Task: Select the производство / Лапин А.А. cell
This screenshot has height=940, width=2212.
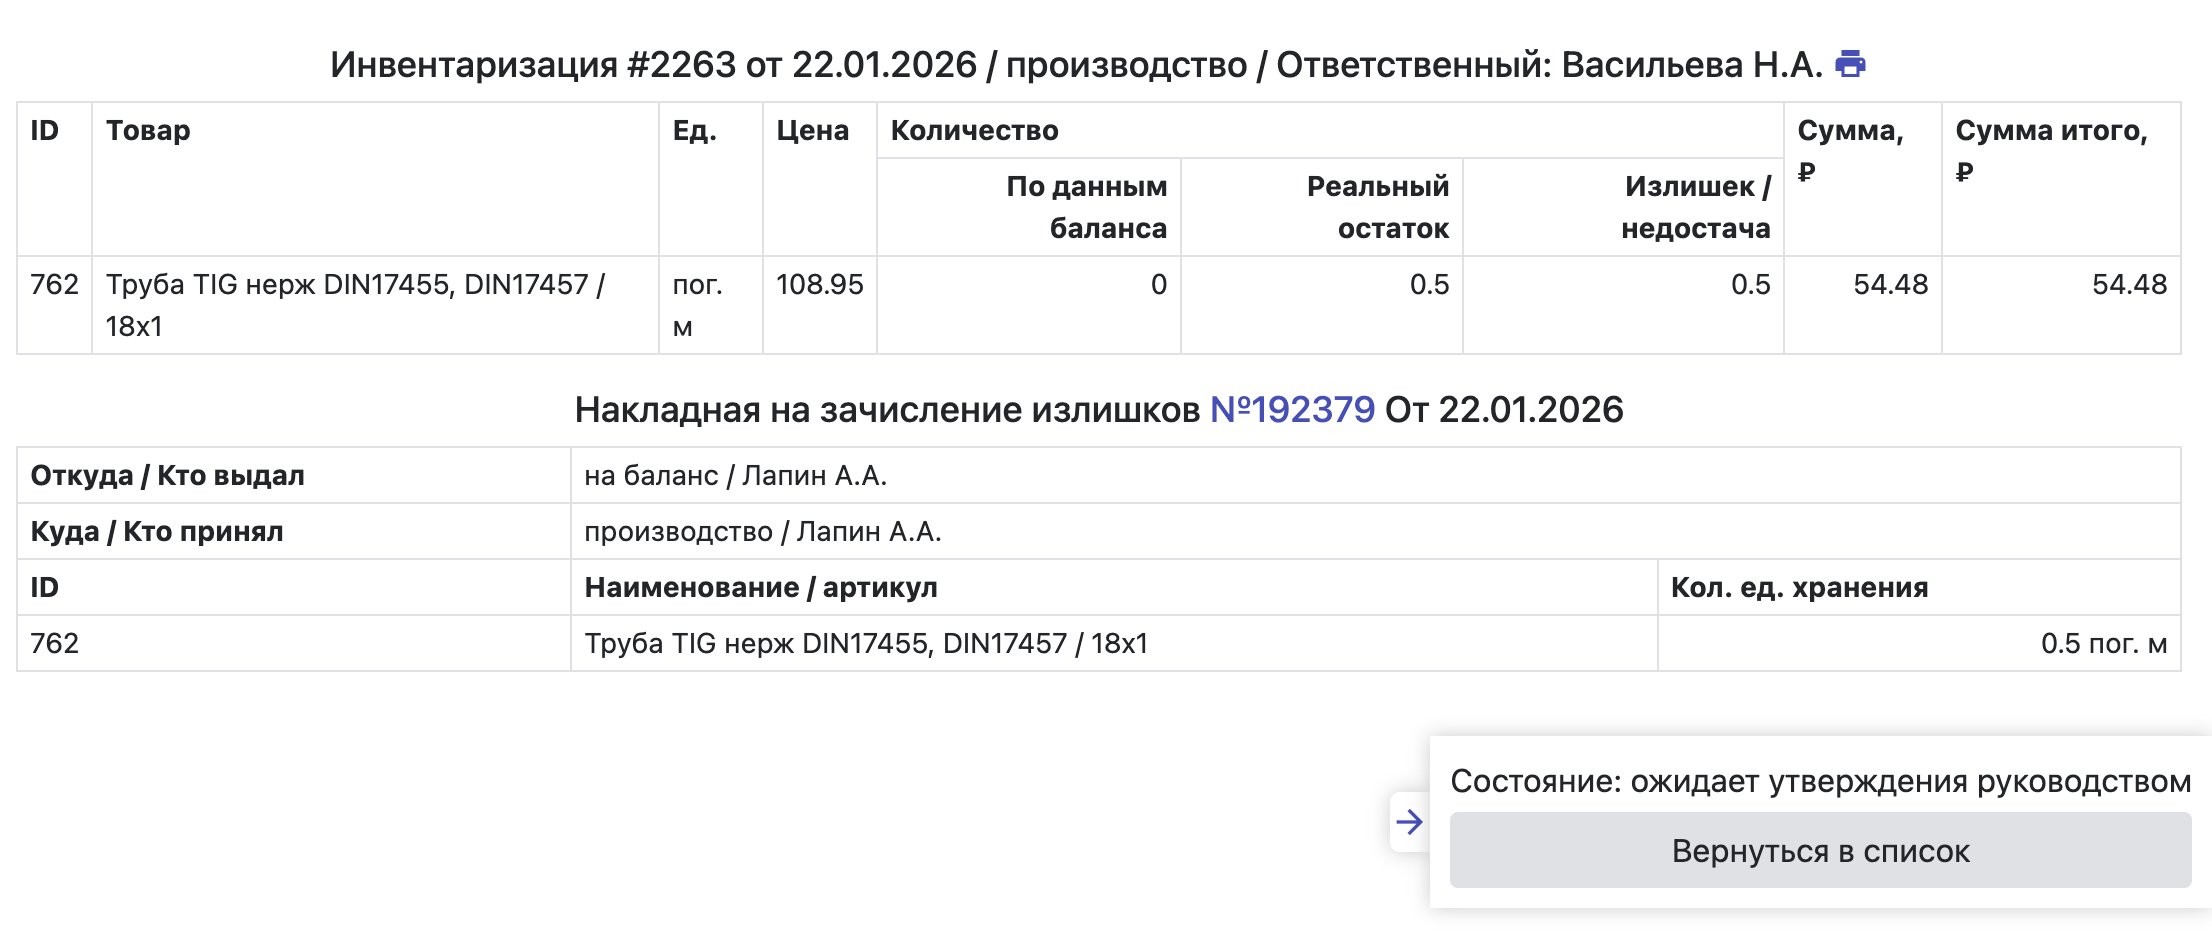Action: [x=762, y=532]
